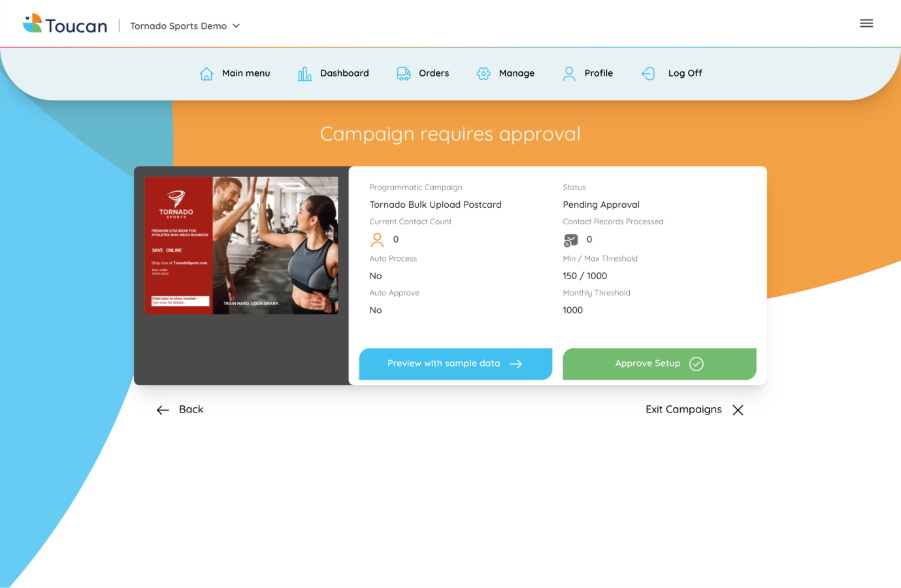Click the Manage gear icon
Viewport: 901px width, 588px height.
coord(484,74)
